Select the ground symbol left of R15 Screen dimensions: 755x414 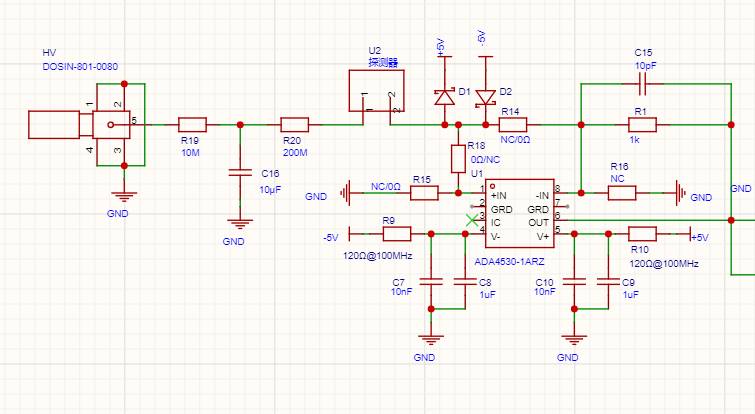(x=345, y=193)
